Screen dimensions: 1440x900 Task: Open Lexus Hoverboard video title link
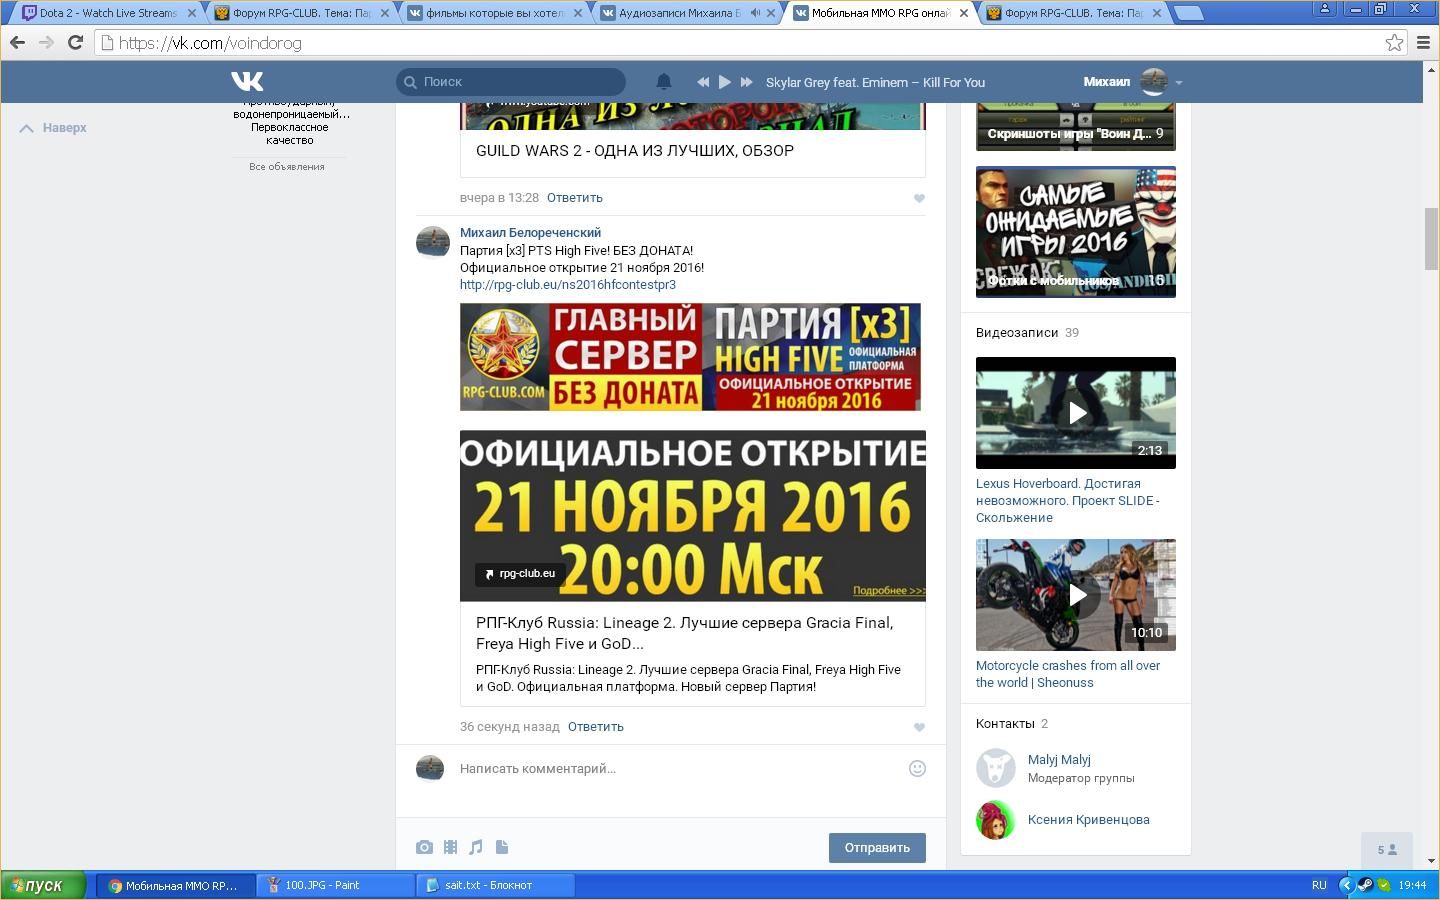[x=1068, y=501]
